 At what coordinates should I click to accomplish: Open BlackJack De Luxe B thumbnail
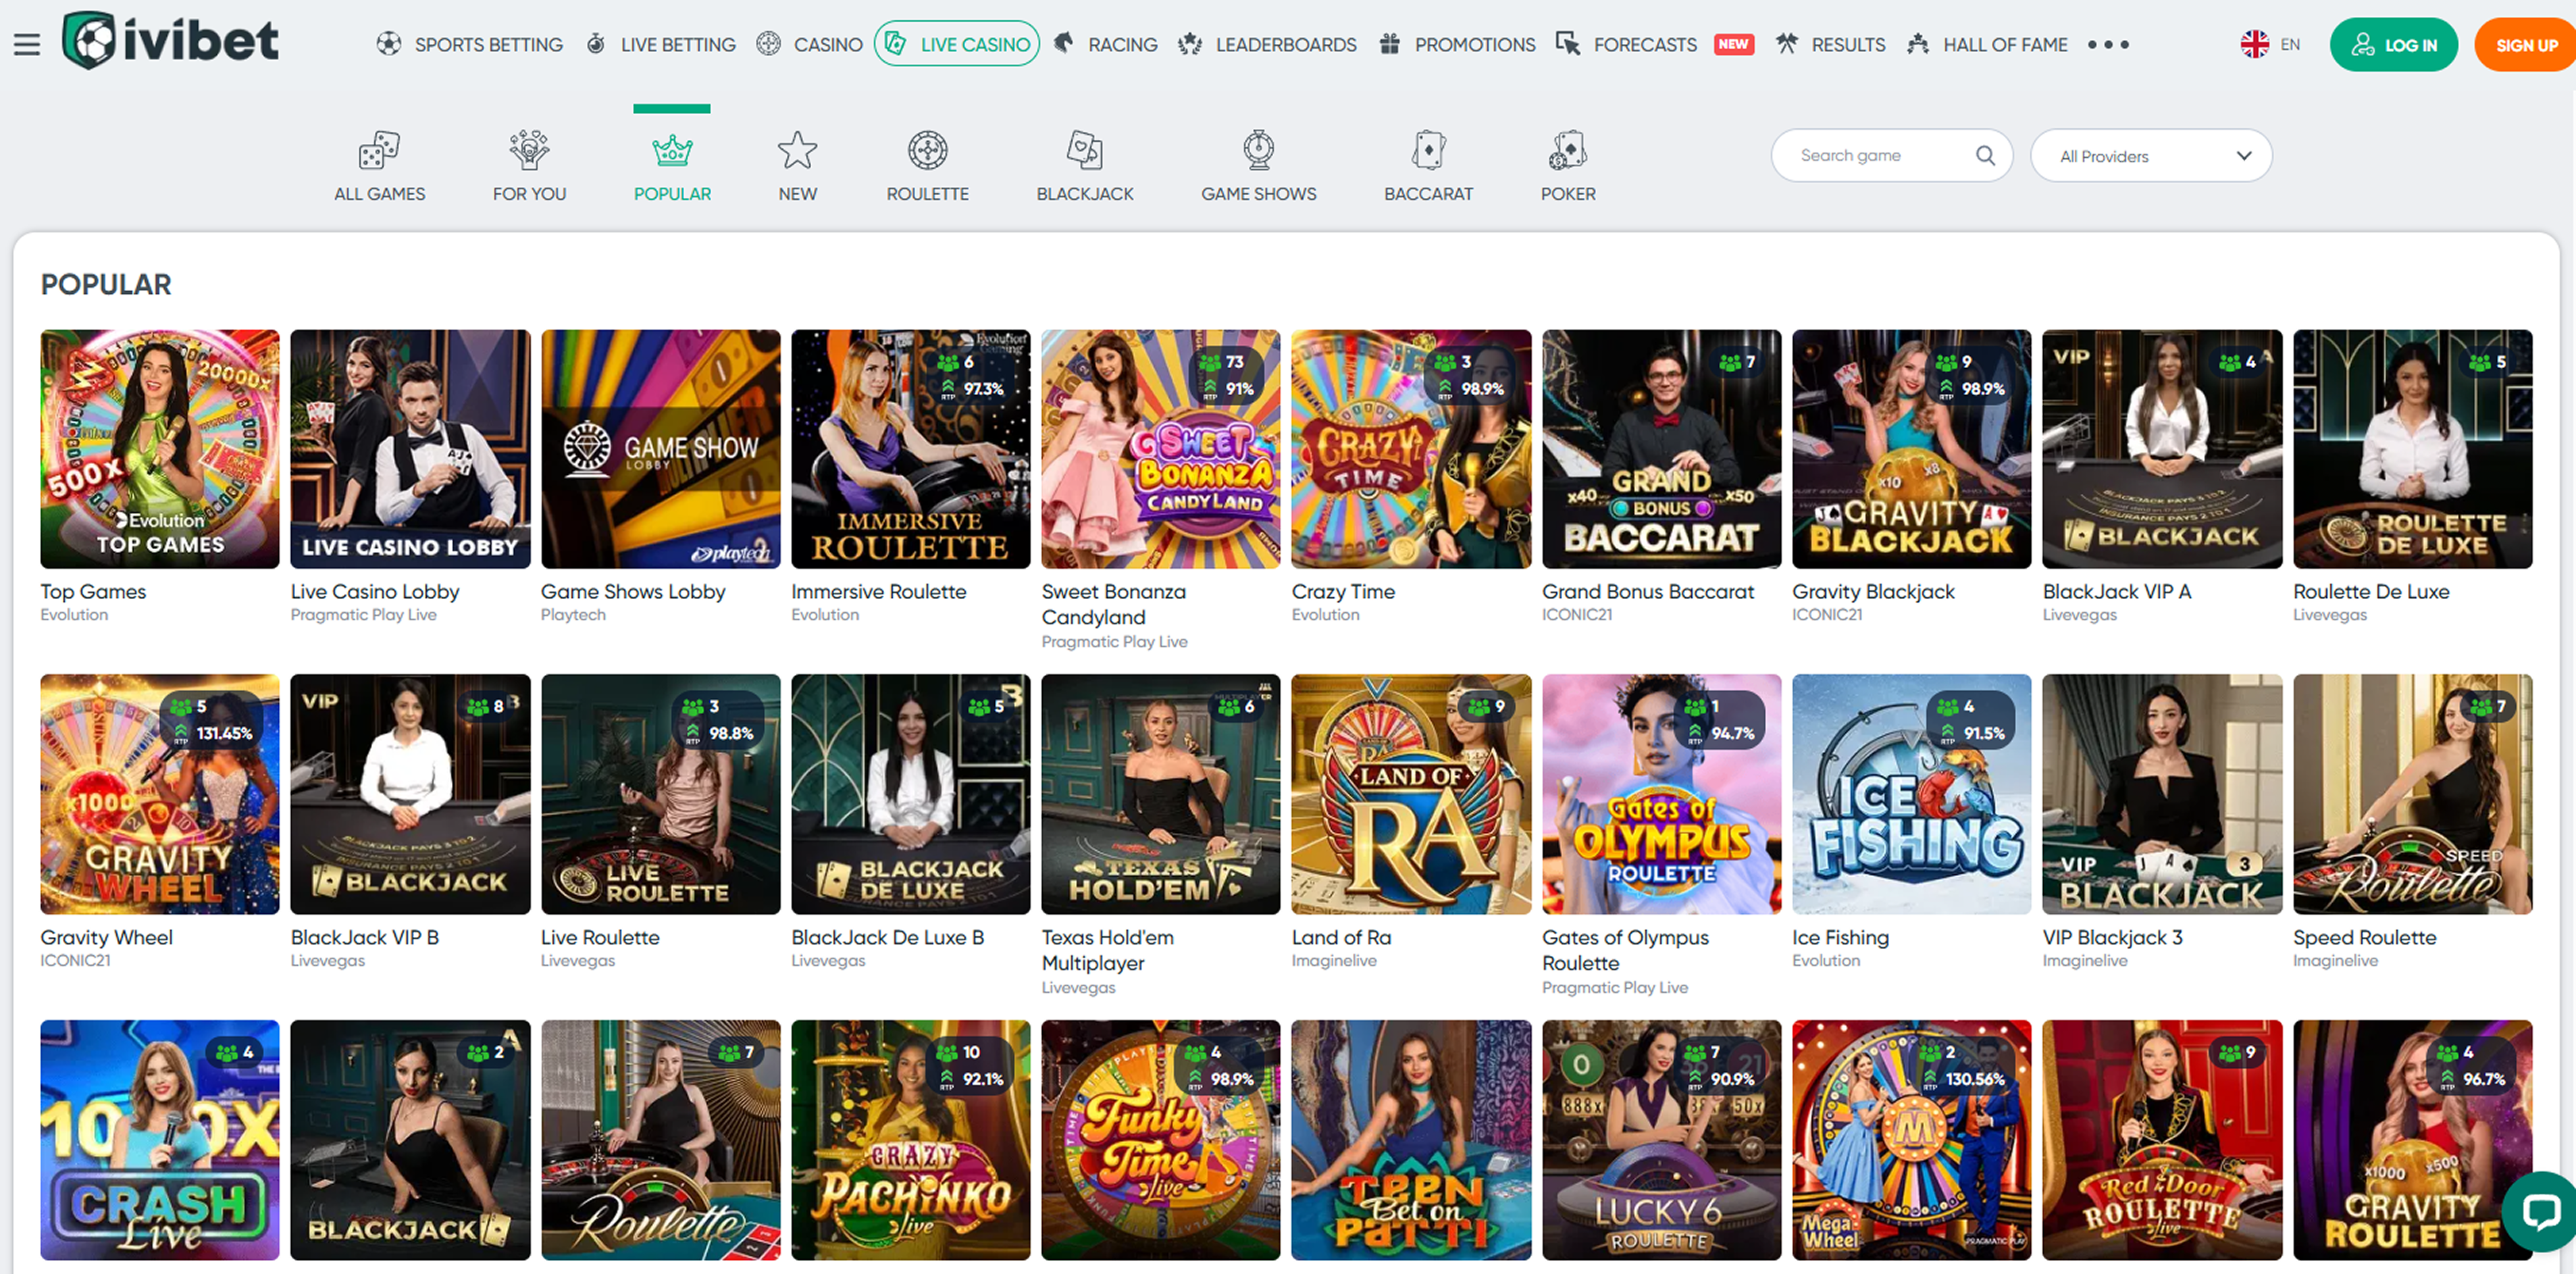(910, 794)
